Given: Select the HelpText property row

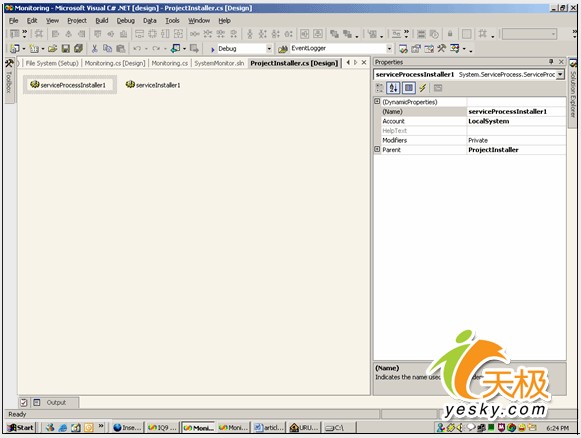Looking at the screenshot, I should 470,131.
